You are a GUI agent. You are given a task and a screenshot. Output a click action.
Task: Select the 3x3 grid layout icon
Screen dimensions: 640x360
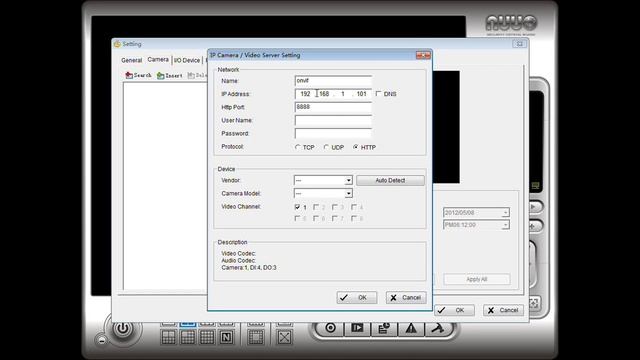[188, 338]
